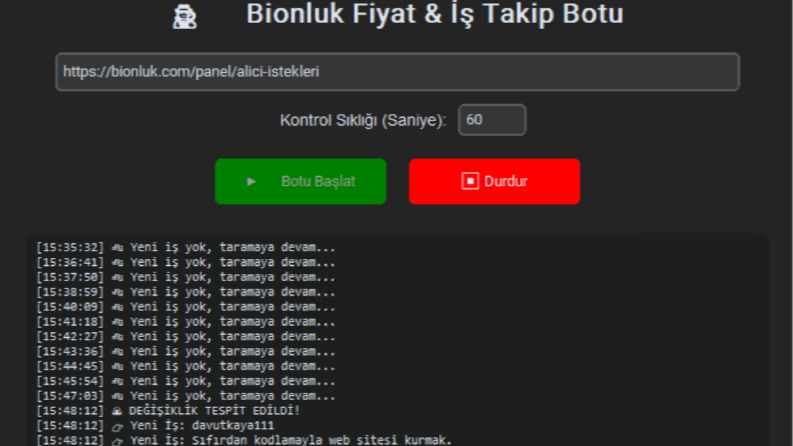Image resolution: width=793 pixels, height=446 pixels.
Task: Focus the bionluk.com URL input field
Action: [398, 72]
